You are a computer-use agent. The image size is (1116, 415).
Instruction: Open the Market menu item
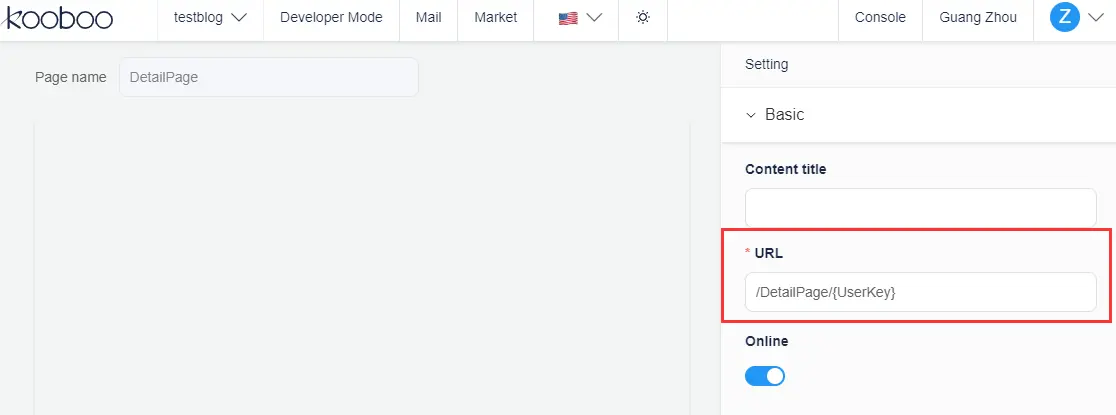496,17
